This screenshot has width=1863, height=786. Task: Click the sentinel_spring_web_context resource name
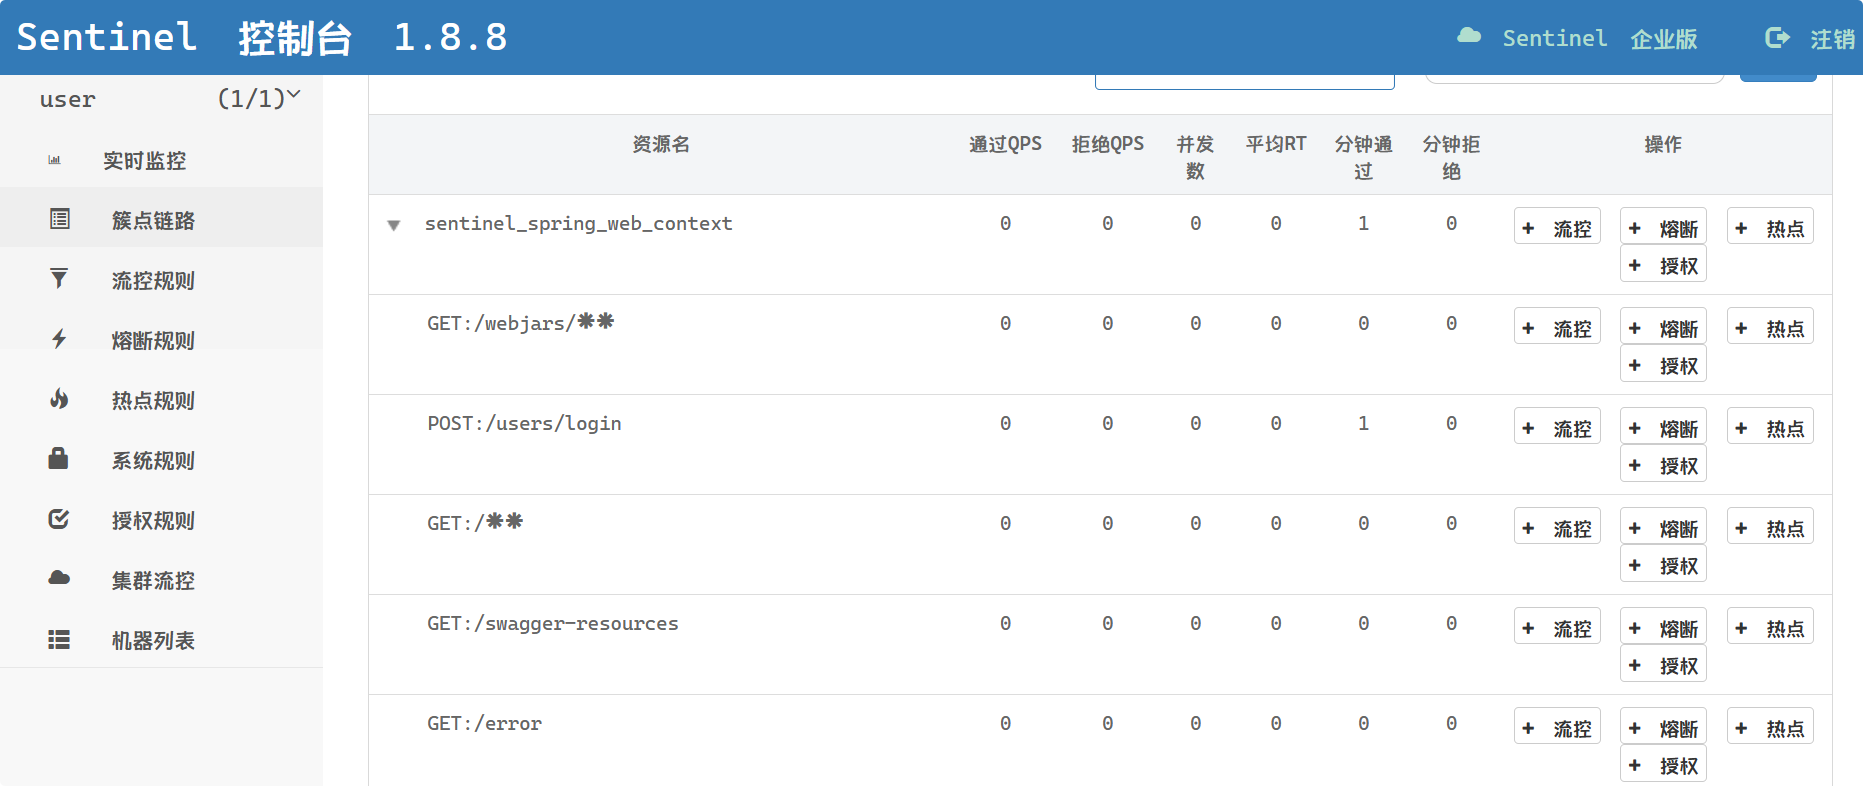[579, 224]
